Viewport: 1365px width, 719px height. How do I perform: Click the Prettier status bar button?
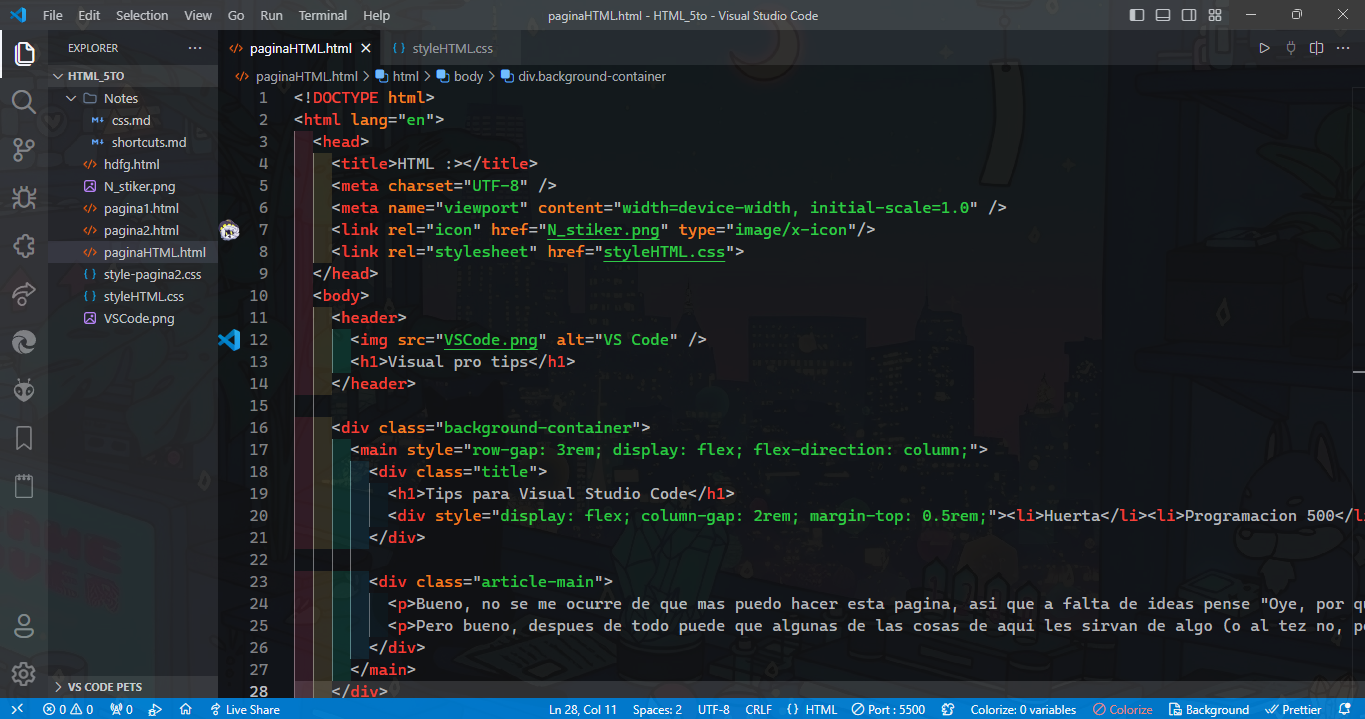1293,709
